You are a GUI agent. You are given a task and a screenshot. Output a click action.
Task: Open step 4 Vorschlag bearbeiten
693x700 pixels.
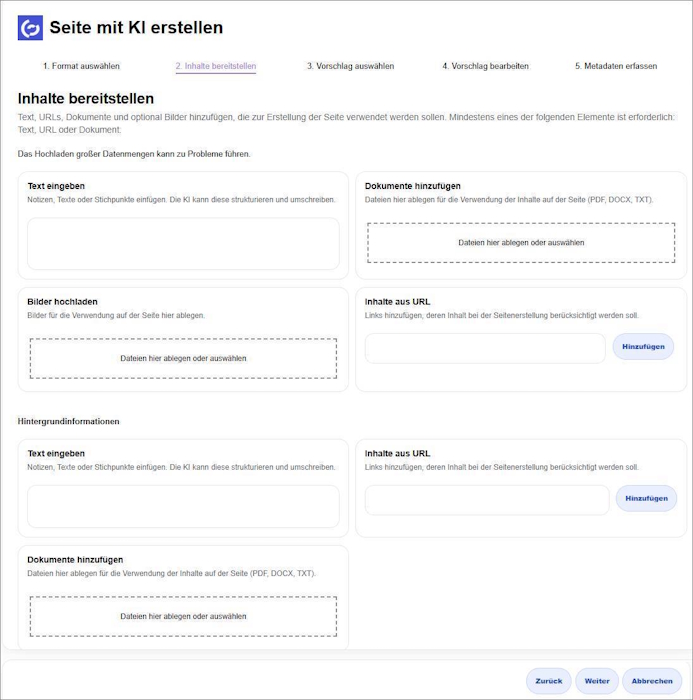[485, 66]
